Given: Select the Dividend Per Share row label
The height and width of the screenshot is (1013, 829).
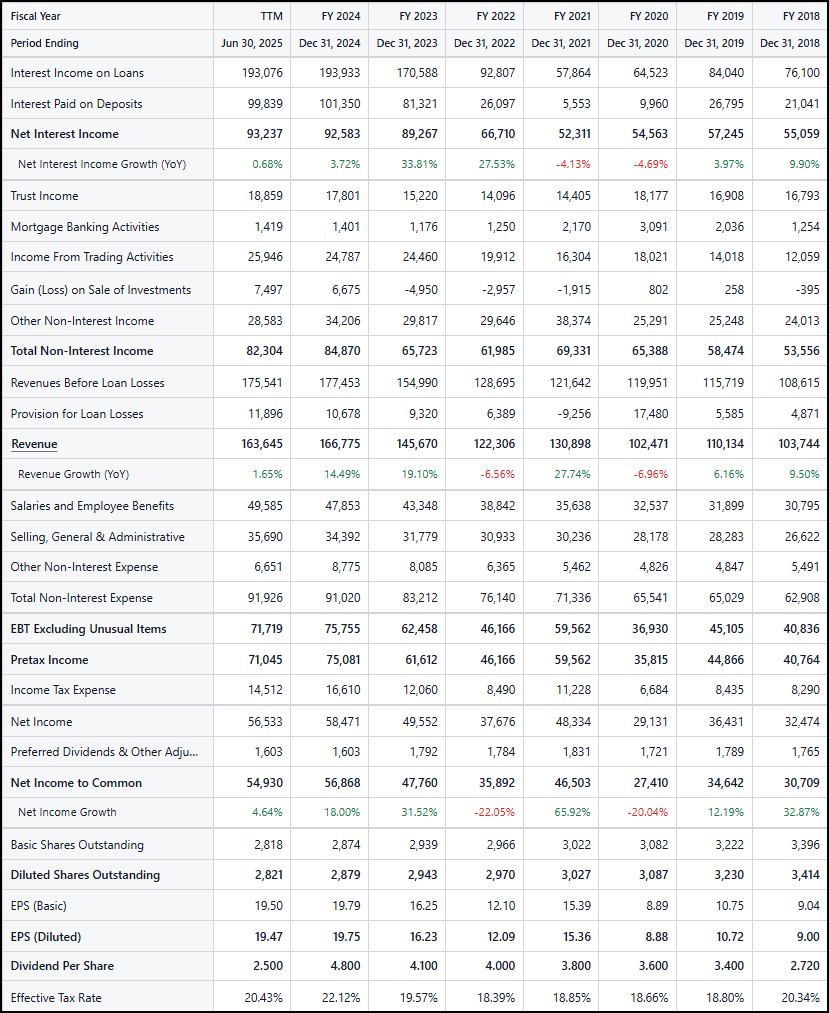Looking at the screenshot, I should click(62, 966).
